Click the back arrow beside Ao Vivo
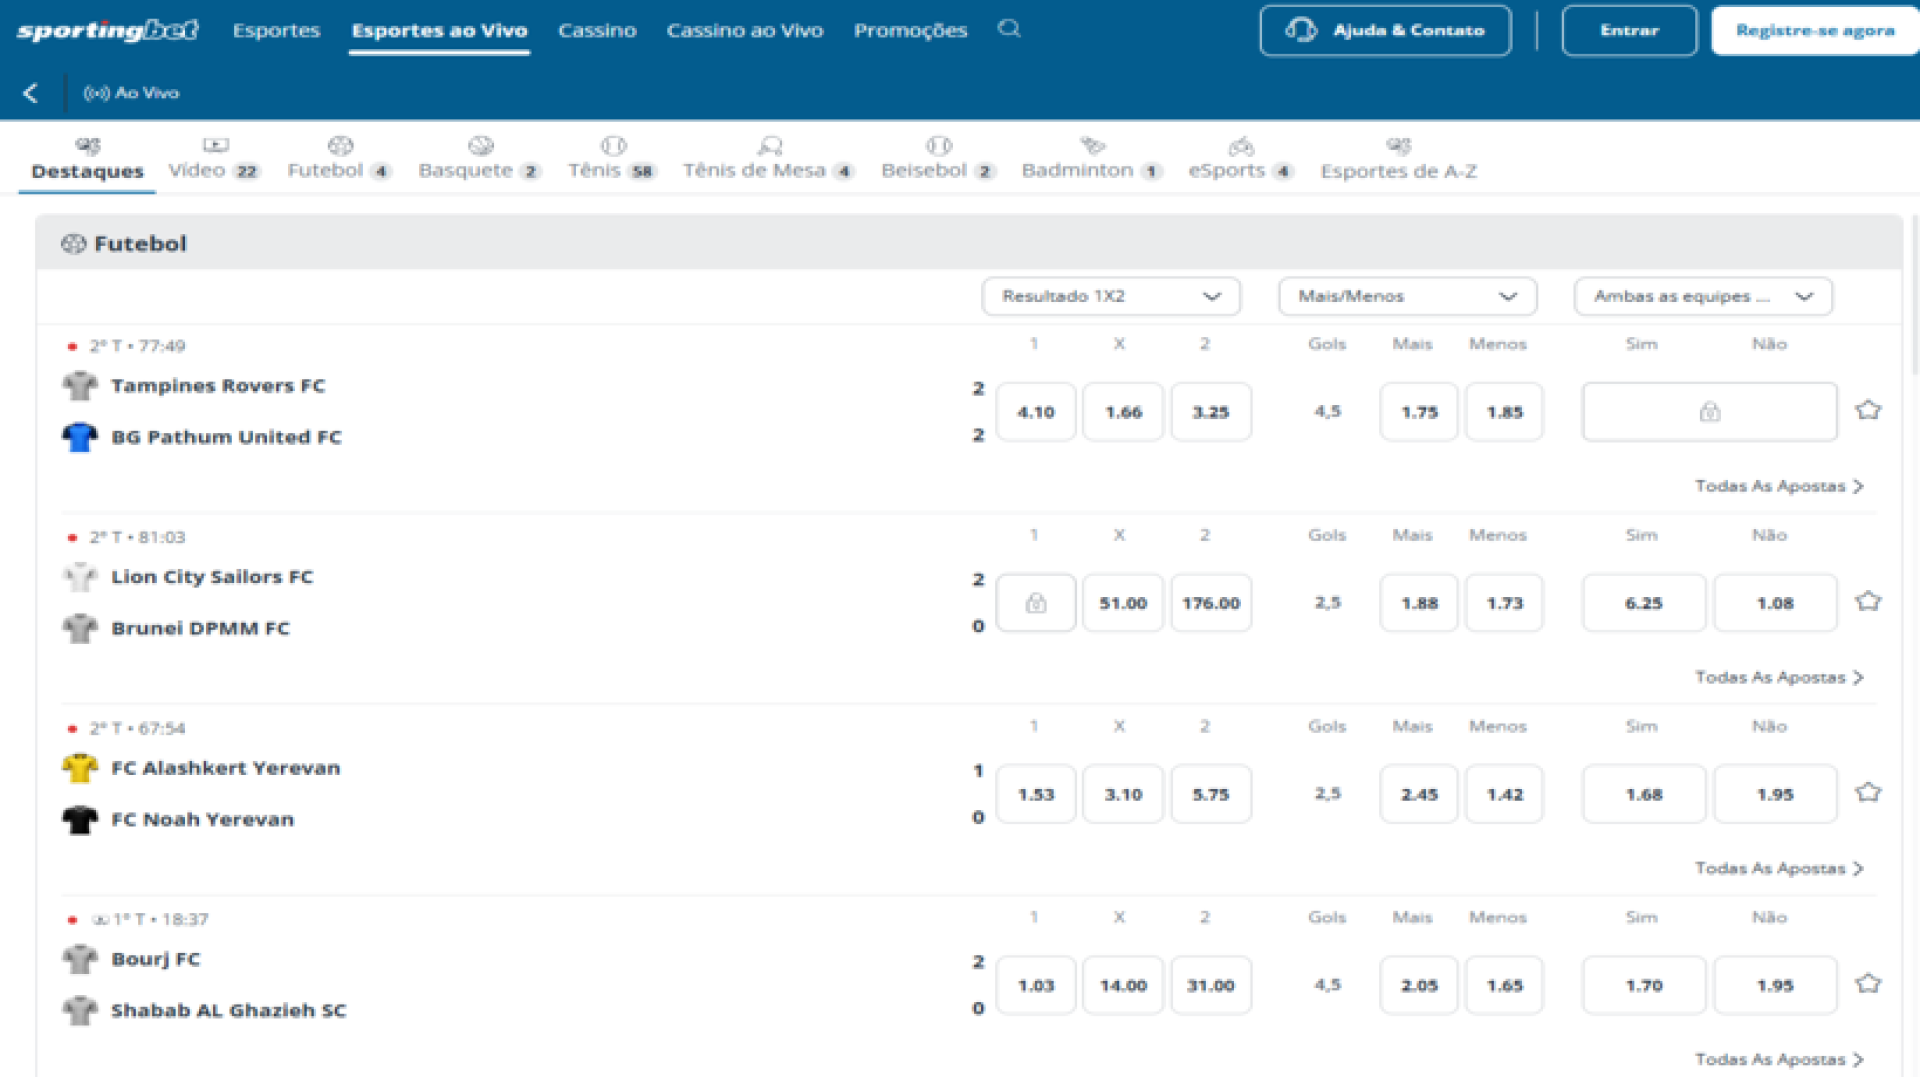Viewport: 1920px width, 1077px height. point(31,92)
